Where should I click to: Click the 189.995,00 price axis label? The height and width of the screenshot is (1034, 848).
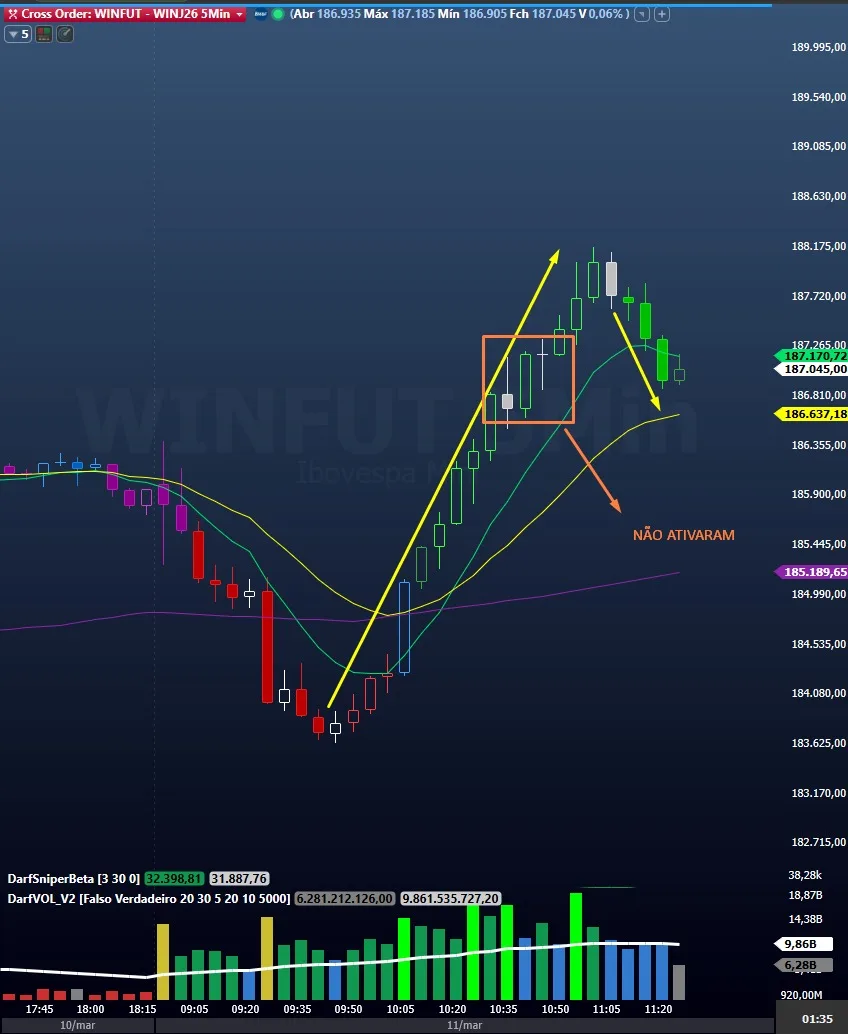pyautogui.click(x=818, y=47)
